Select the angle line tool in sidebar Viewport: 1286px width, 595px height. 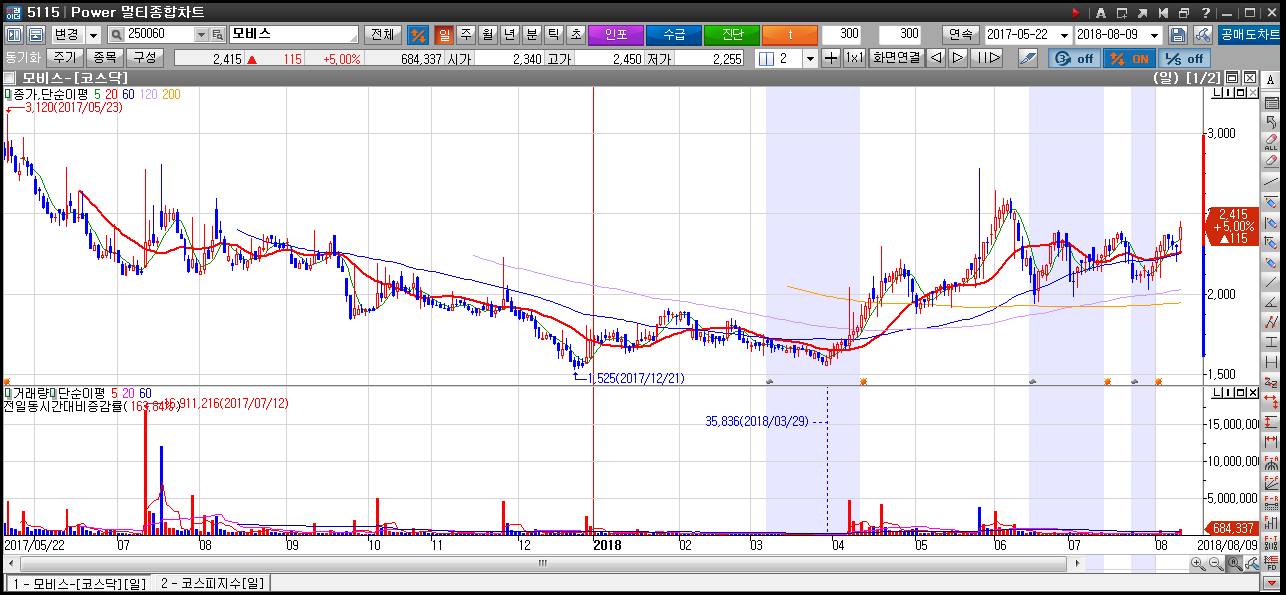tap(1271, 301)
